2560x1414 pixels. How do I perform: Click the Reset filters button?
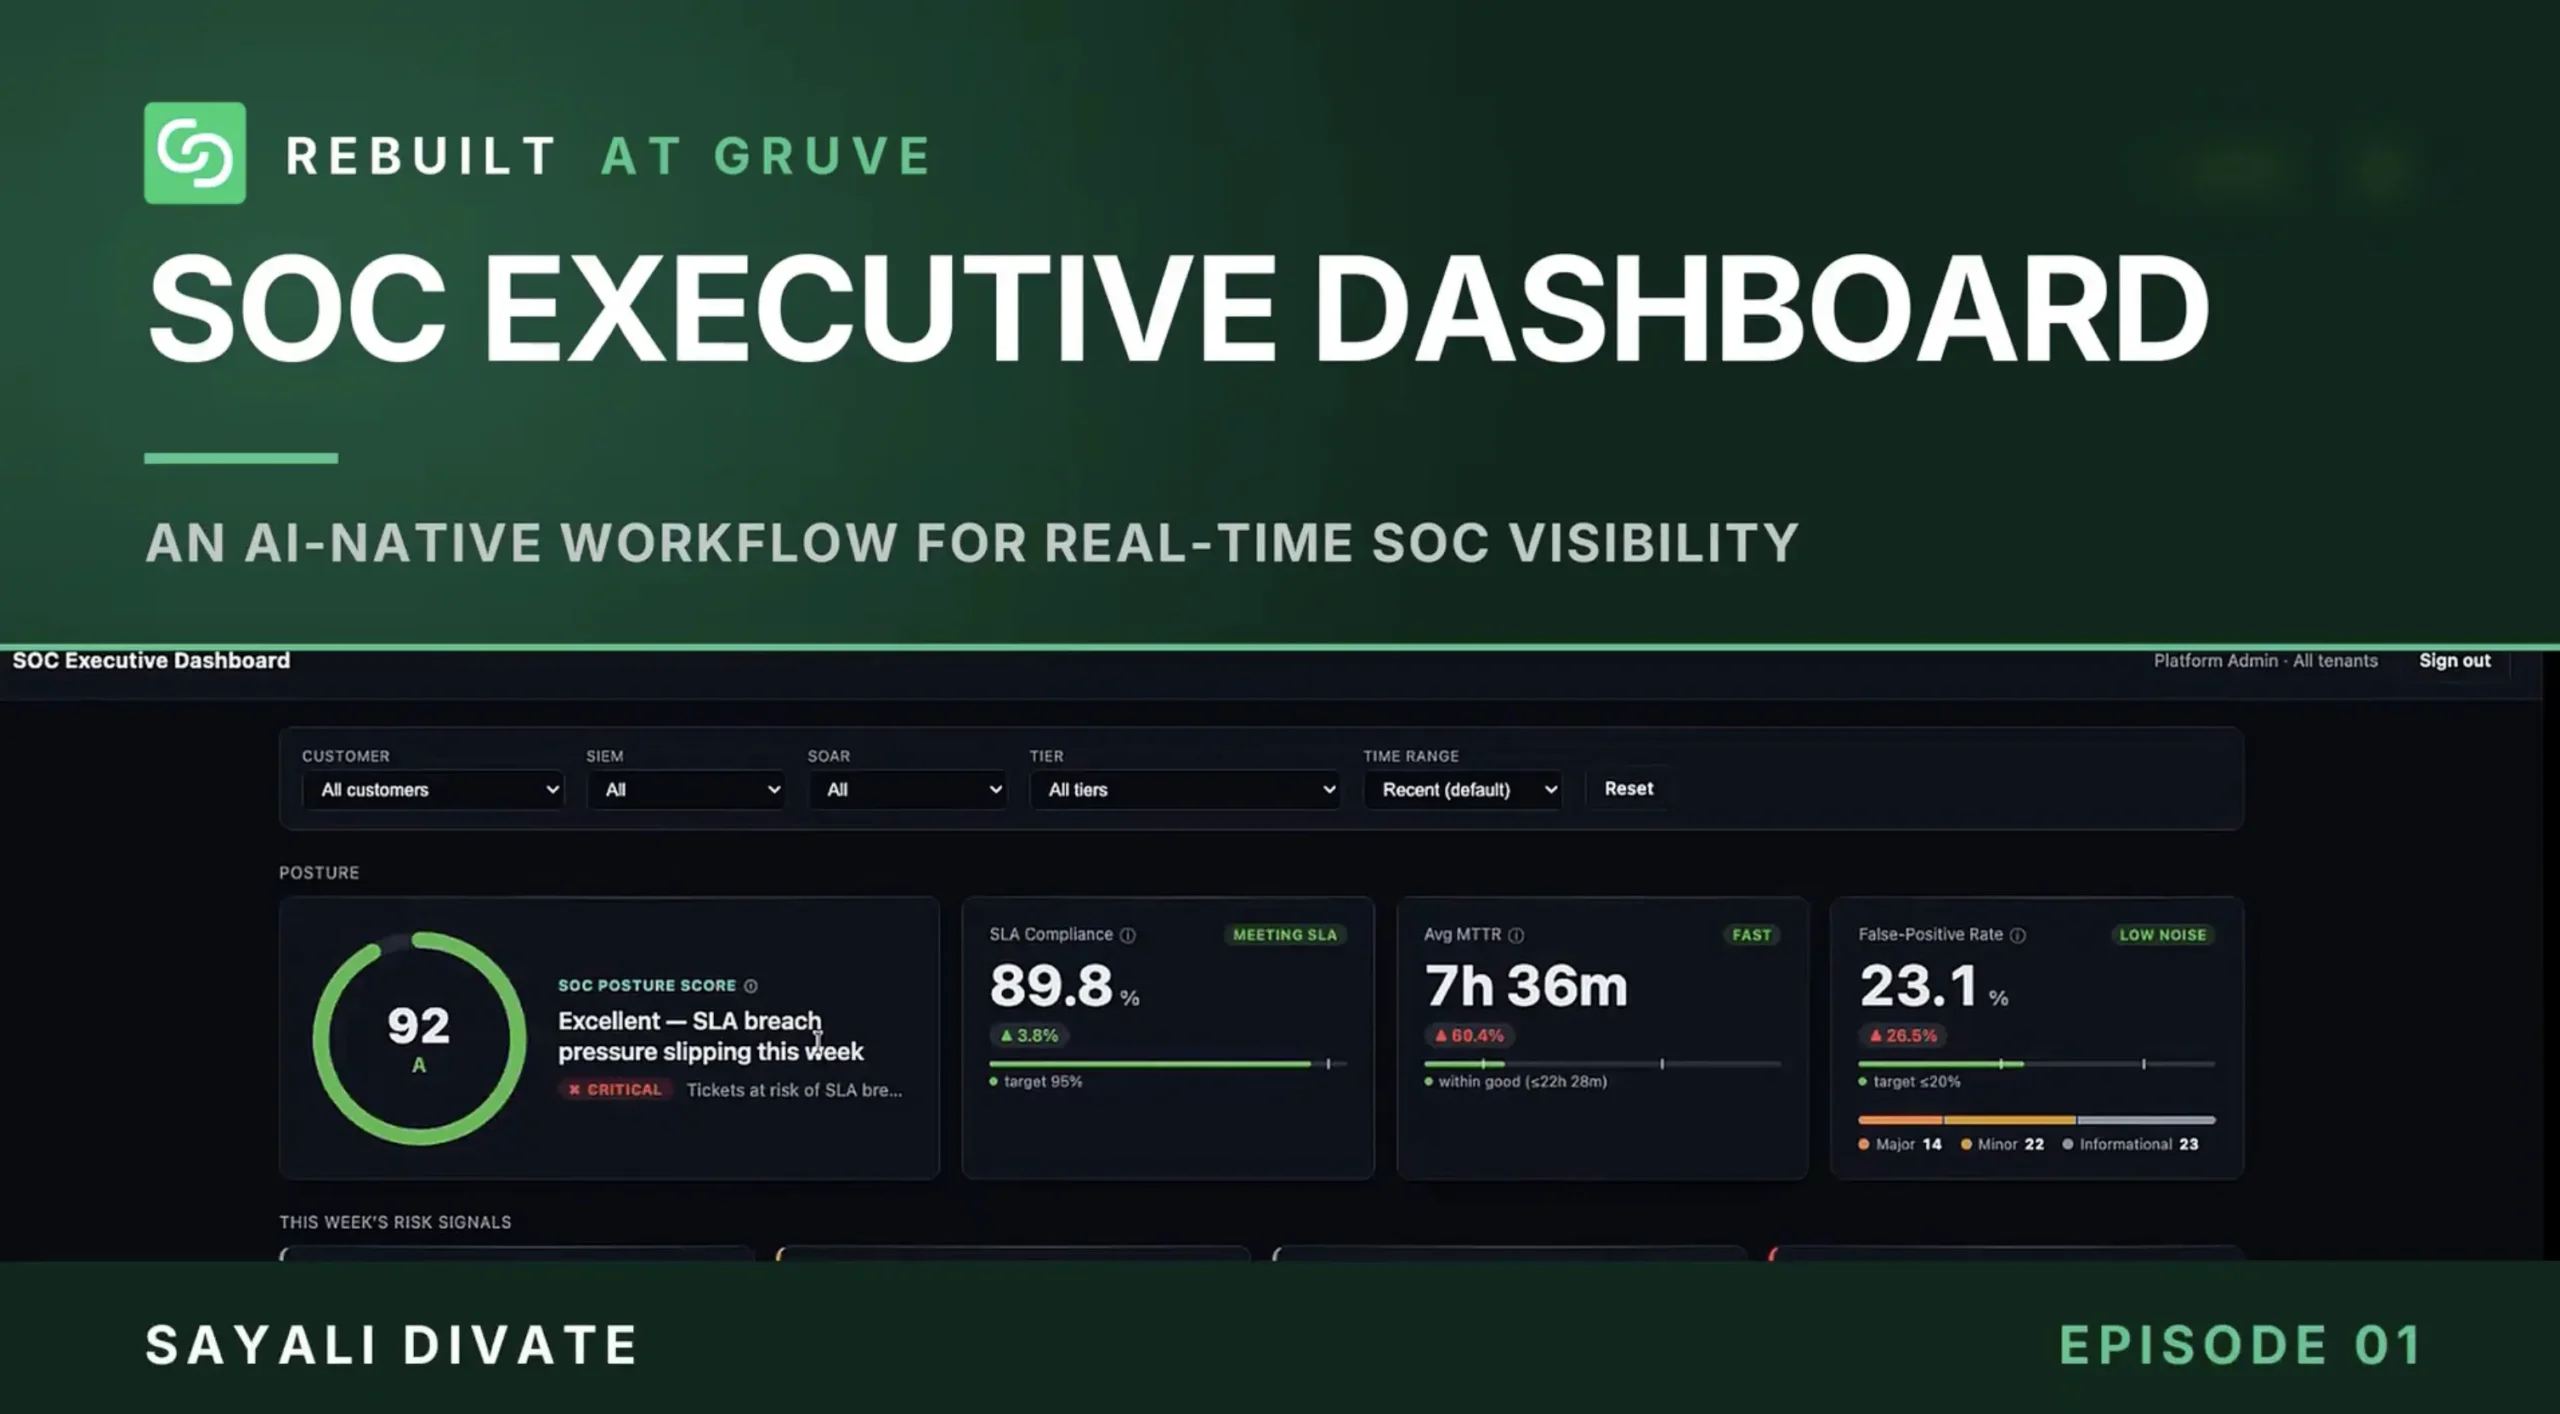[1629, 789]
